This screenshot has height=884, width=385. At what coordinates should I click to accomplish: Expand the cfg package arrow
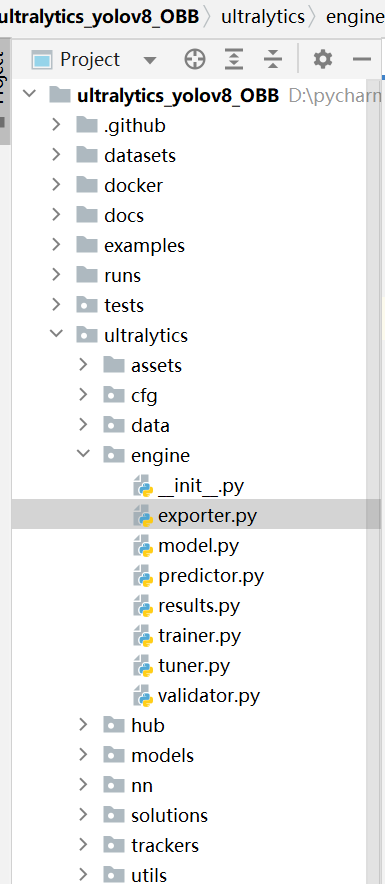pos(83,396)
